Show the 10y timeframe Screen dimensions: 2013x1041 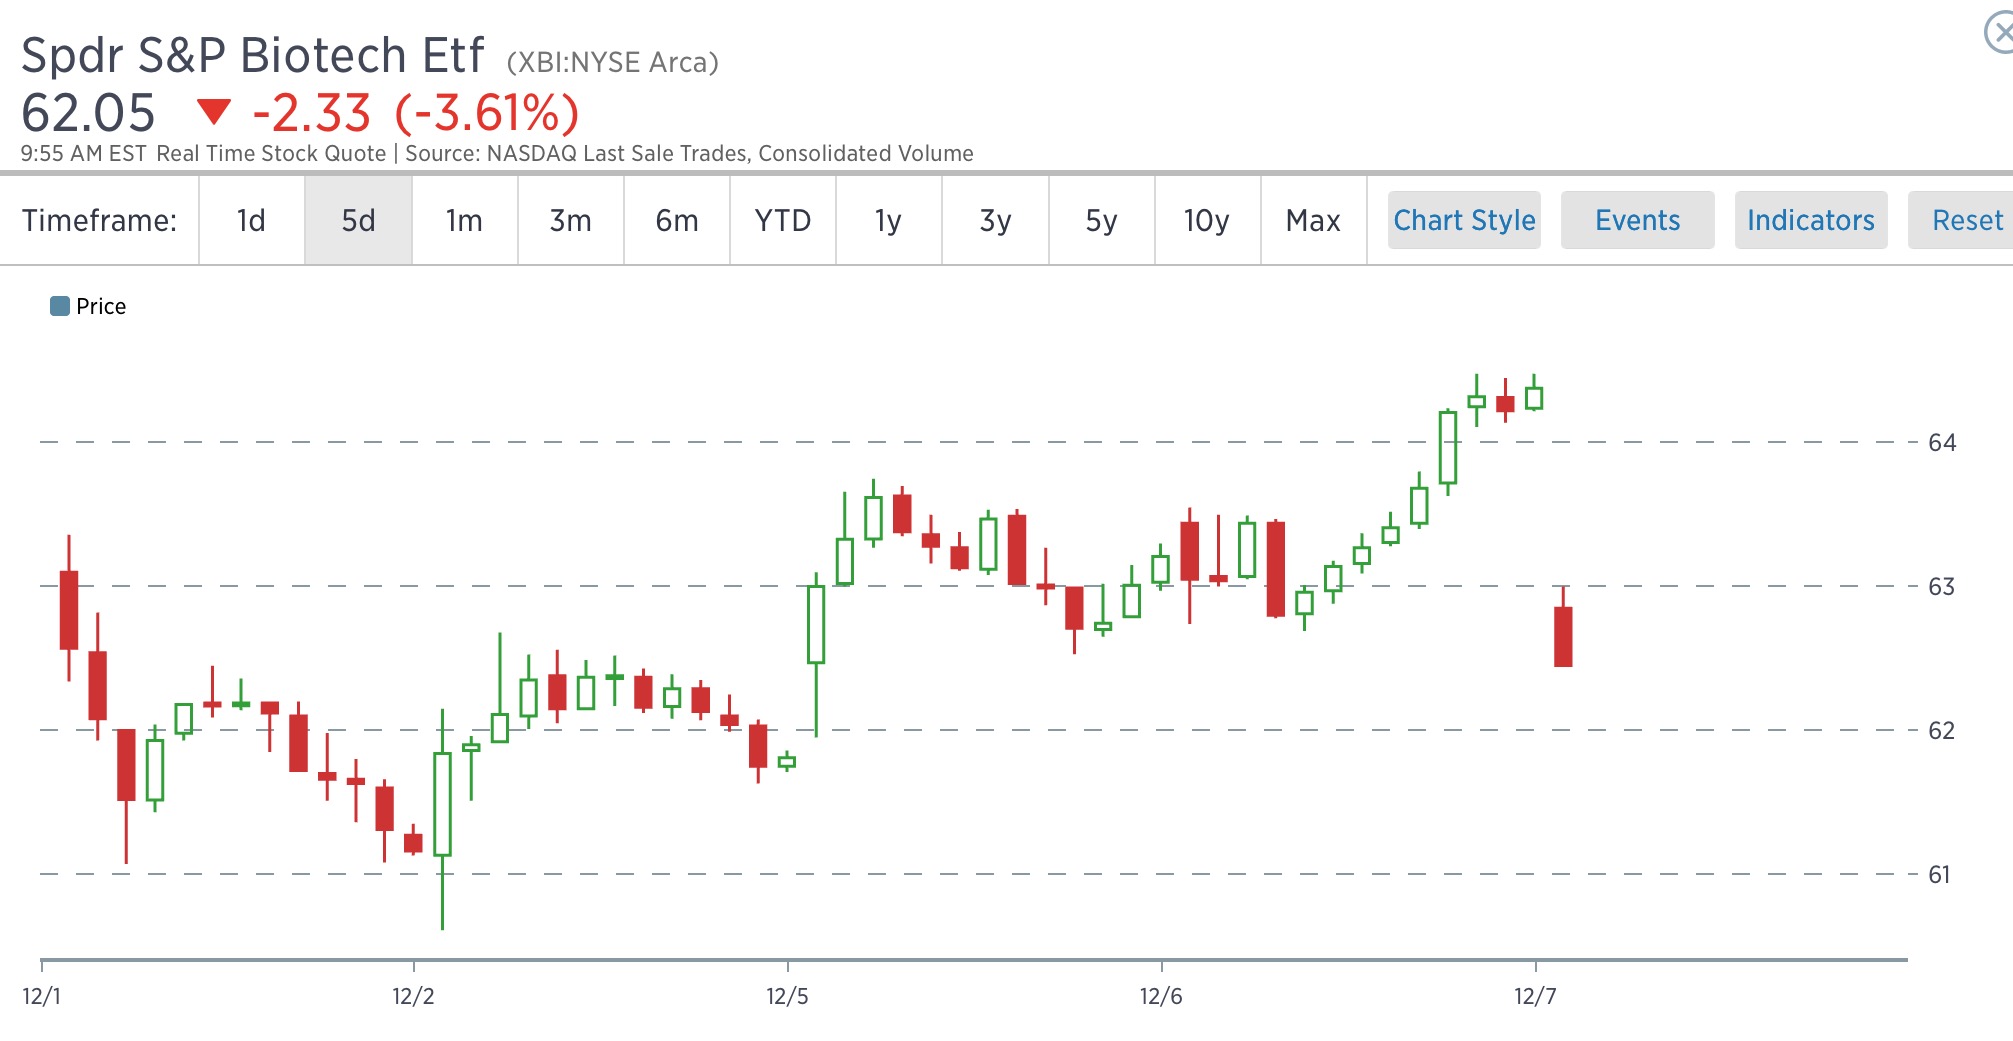[x=1207, y=220]
